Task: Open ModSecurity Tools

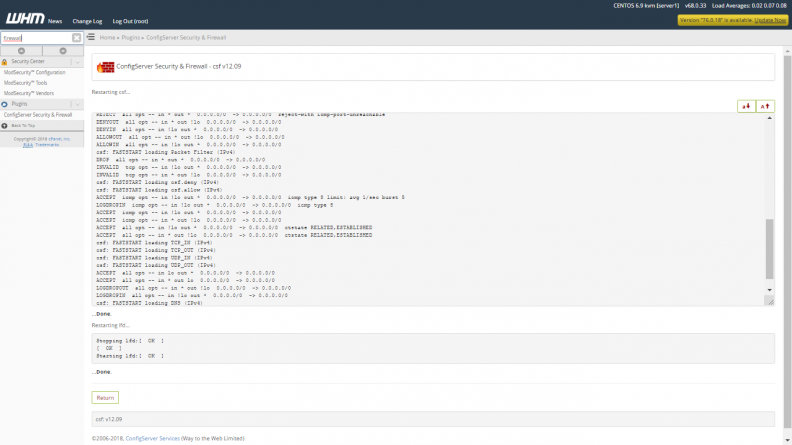Action: click(x=25, y=83)
